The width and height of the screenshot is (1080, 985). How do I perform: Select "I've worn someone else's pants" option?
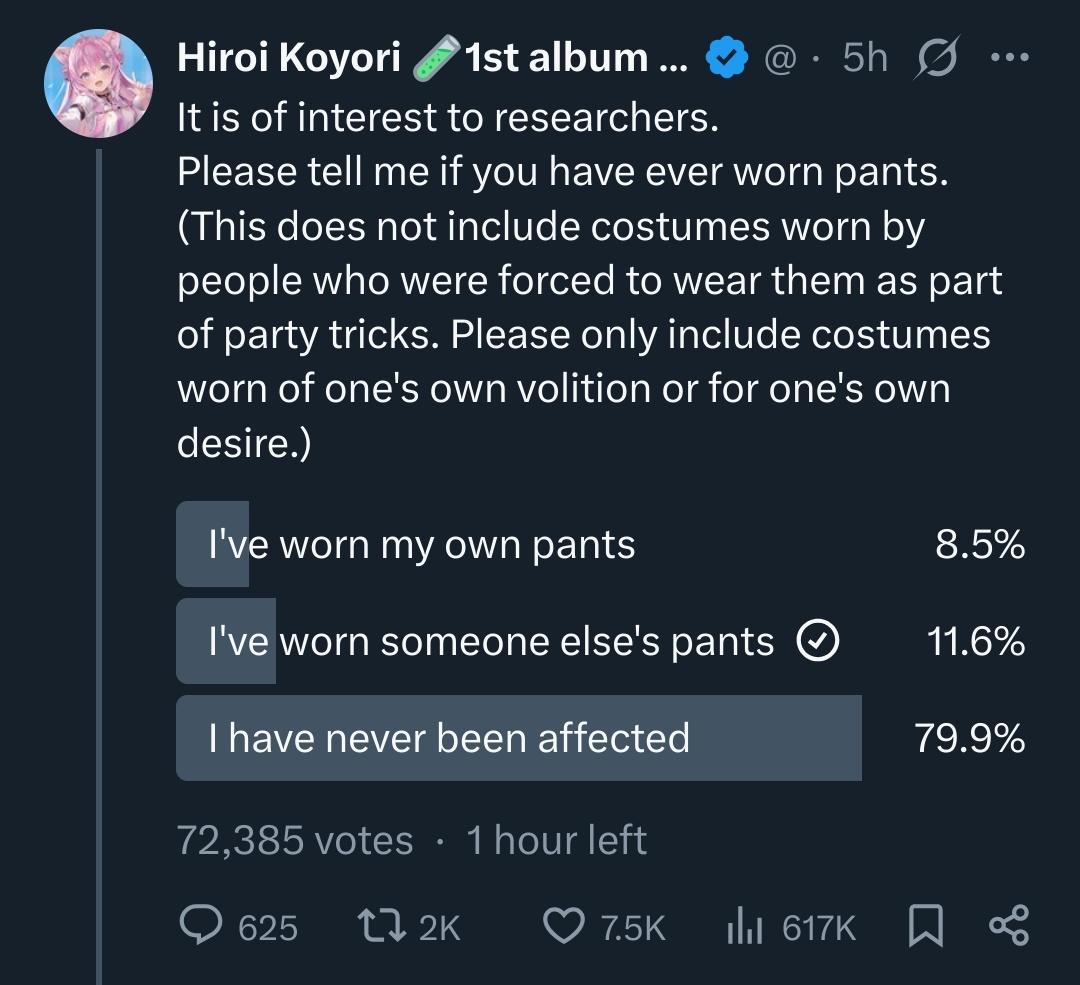click(490, 642)
